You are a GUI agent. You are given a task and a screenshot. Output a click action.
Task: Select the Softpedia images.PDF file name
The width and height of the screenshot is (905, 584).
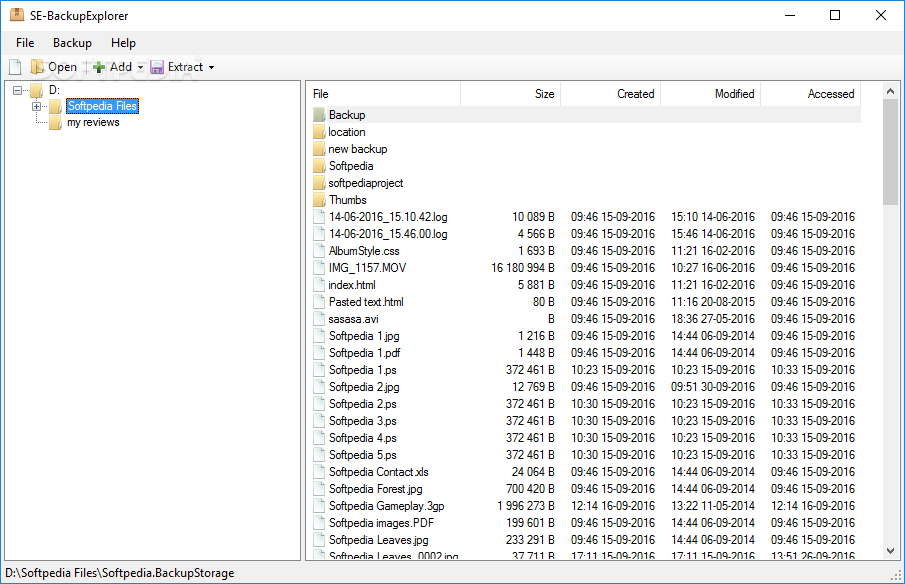click(x=381, y=523)
